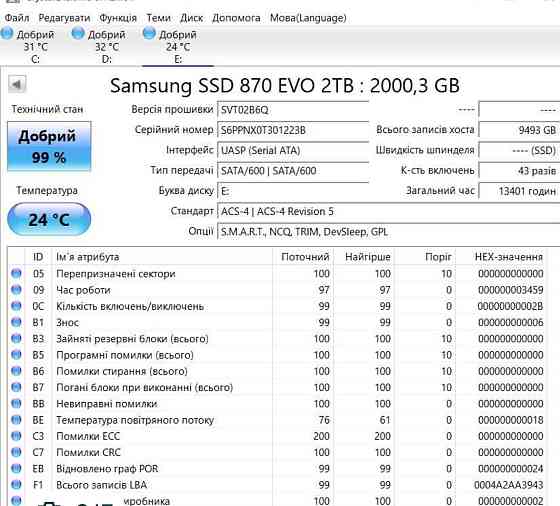Click status icon of Погані блоки при виконанні row

coord(16,387)
